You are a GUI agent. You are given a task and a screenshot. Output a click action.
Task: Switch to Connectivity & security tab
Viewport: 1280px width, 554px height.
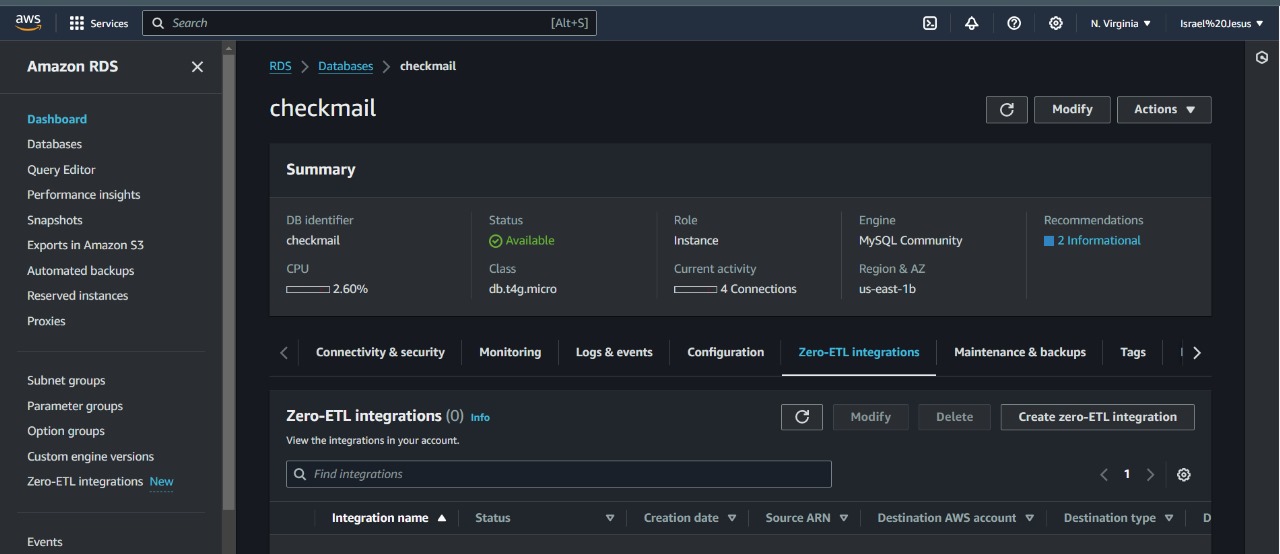tap(380, 352)
